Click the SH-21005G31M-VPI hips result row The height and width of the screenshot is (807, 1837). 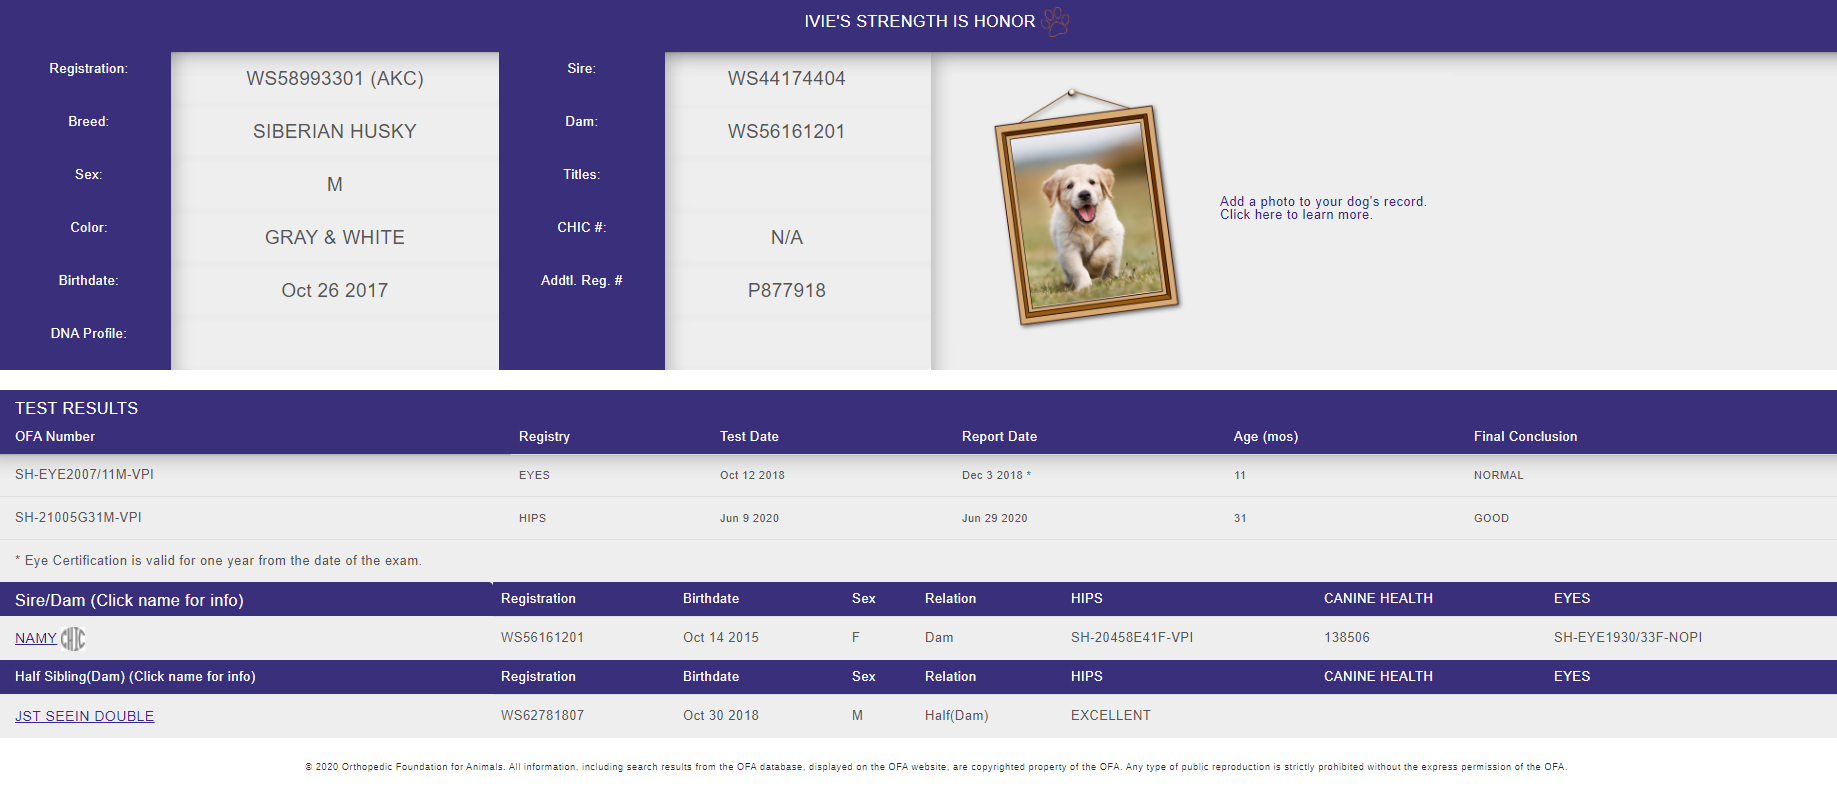(x=78, y=518)
